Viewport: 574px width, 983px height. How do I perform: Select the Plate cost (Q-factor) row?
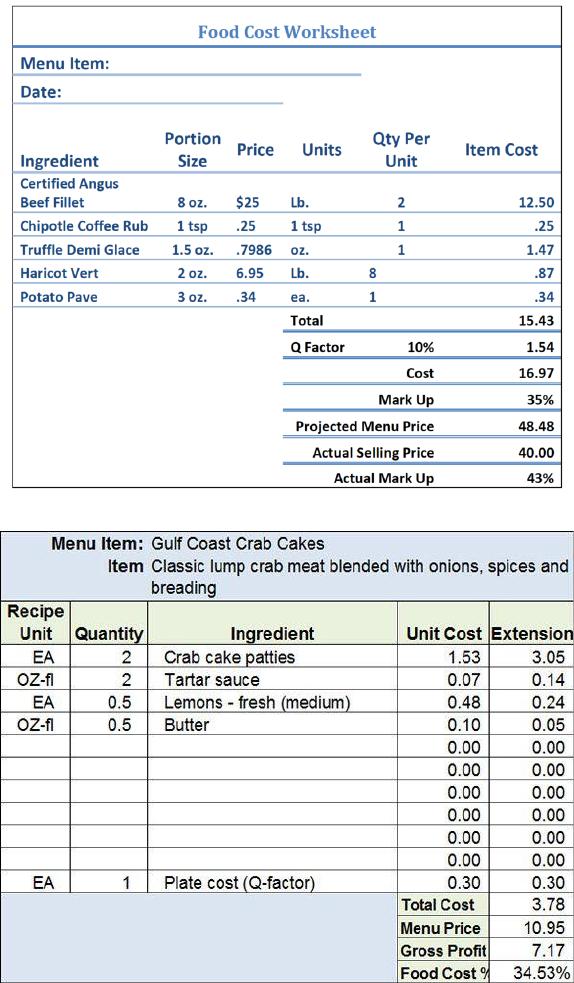287,883
